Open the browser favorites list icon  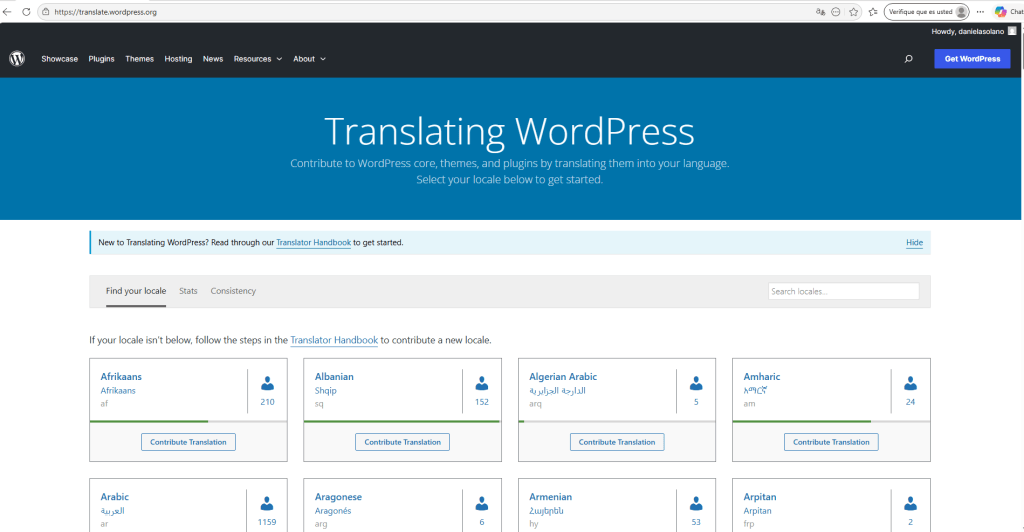tap(872, 12)
